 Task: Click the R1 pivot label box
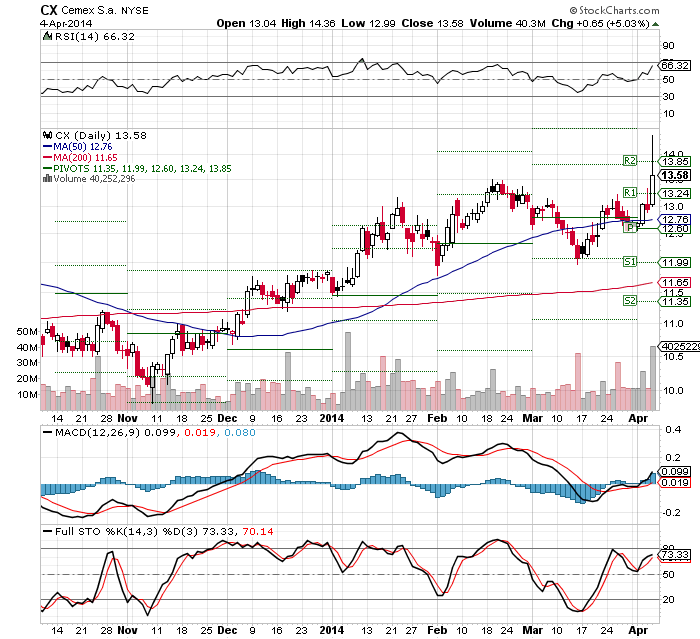point(629,192)
